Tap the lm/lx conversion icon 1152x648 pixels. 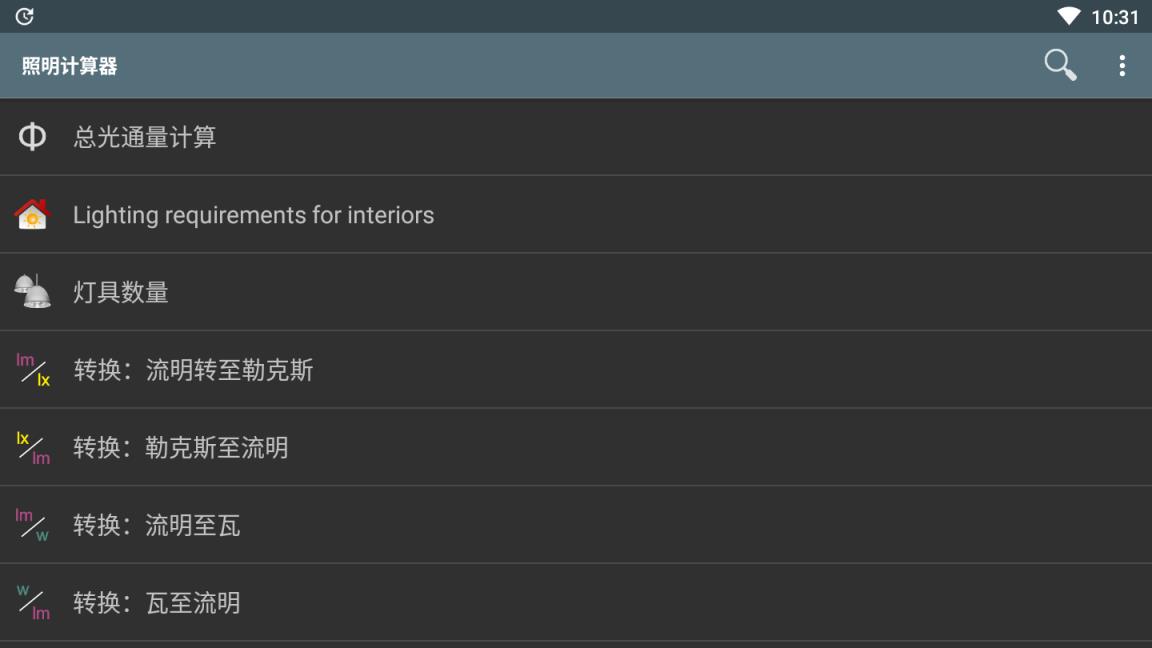[x=32, y=370]
